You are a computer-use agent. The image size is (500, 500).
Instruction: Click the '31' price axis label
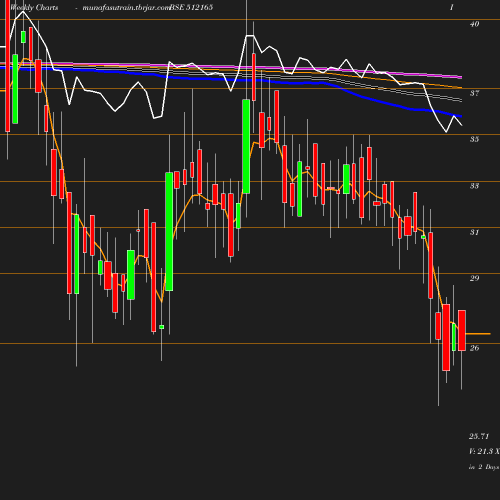[474, 232]
